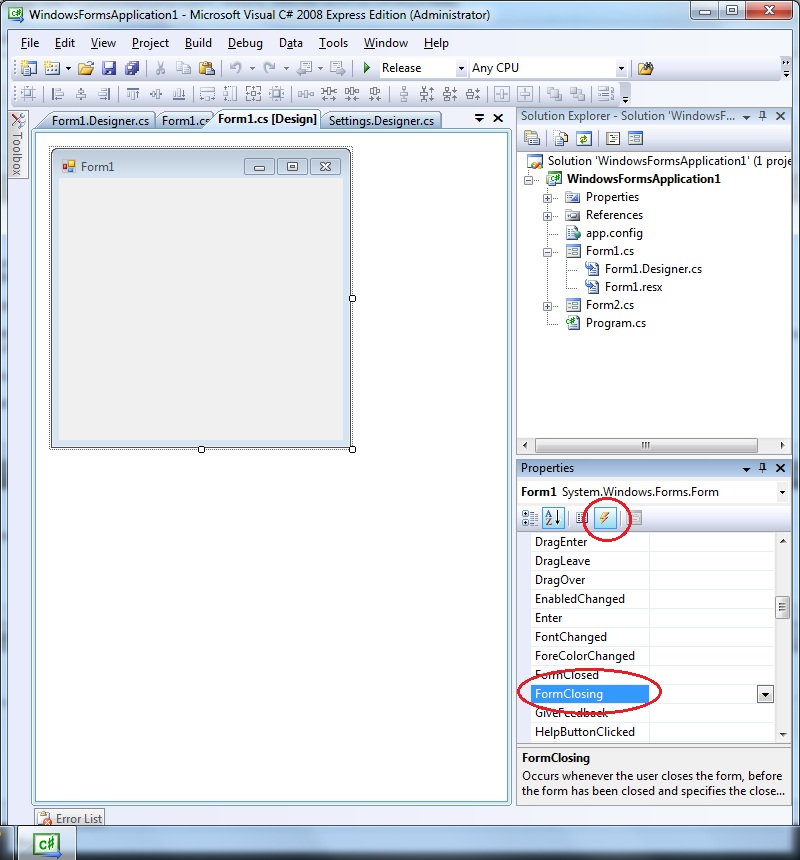This screenshot has width=800, height=860.
Task: Save the current file with floppy icon
Action: click(x=109, y=68)
